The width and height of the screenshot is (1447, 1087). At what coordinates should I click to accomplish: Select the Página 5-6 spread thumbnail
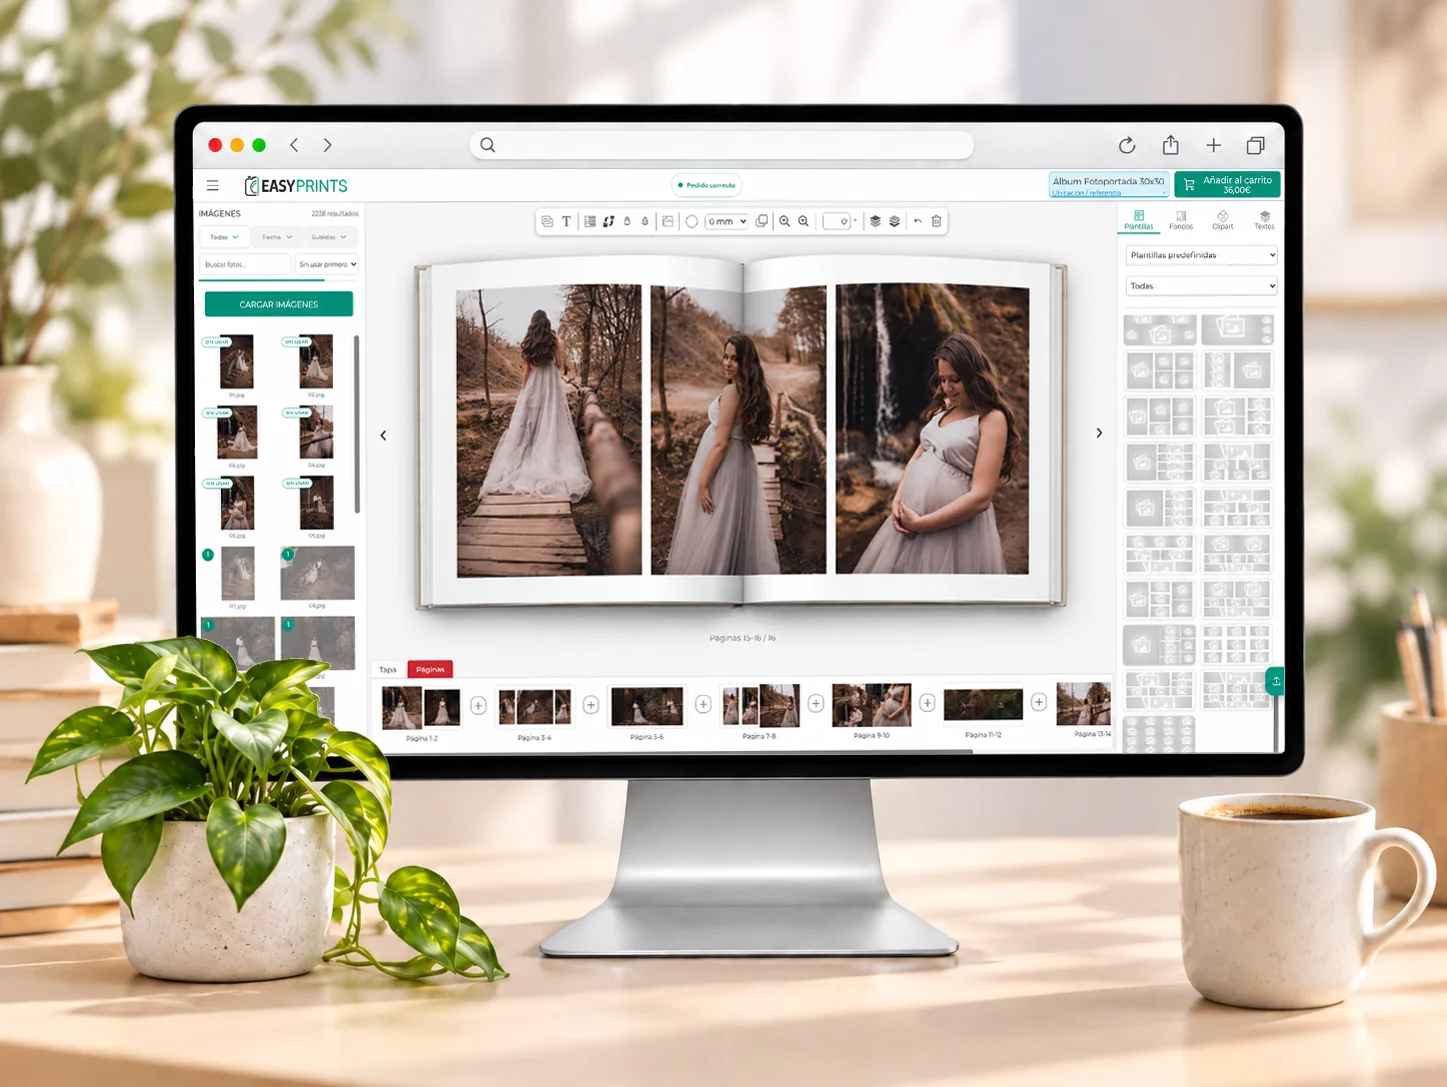tap(647, 705)
